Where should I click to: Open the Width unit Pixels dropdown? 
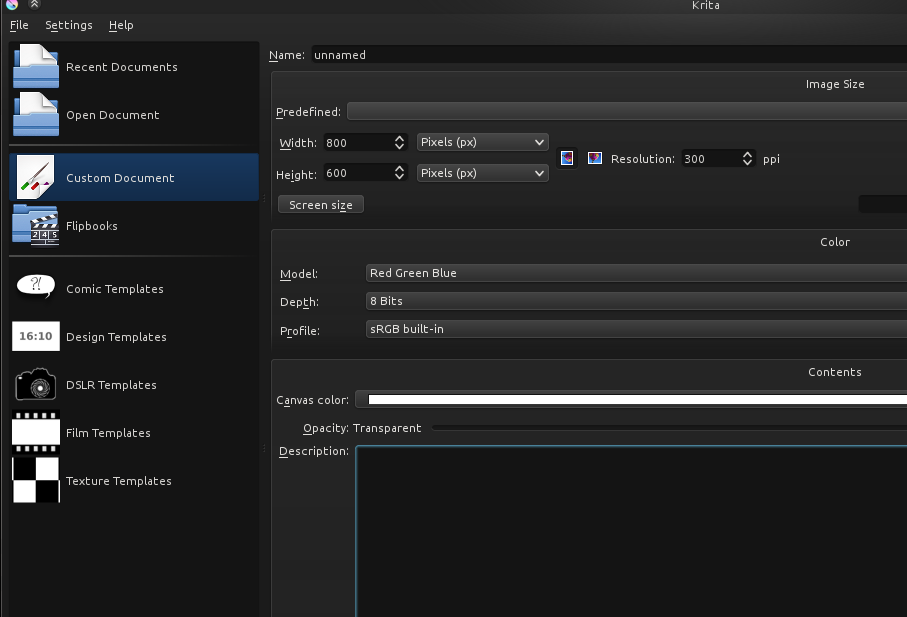(482, 142)
